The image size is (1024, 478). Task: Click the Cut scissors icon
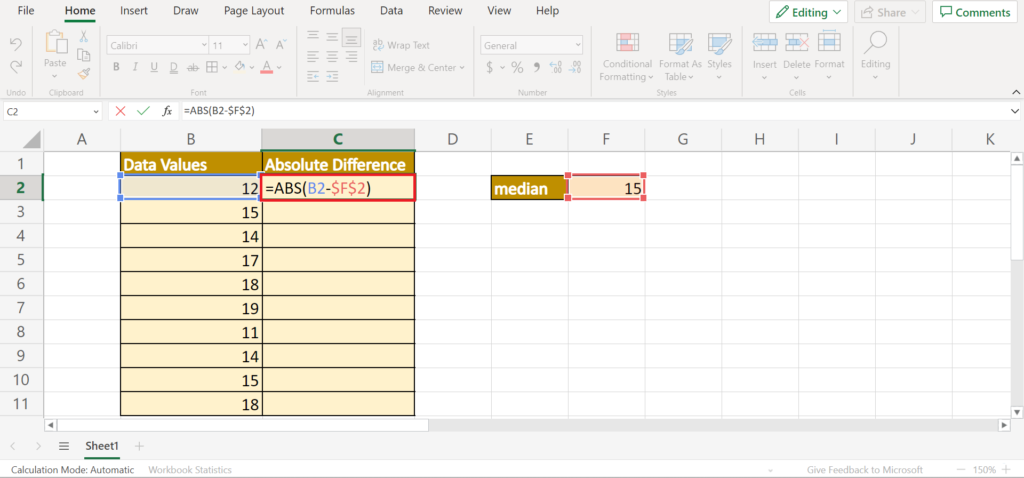click(x=85, y=38)
